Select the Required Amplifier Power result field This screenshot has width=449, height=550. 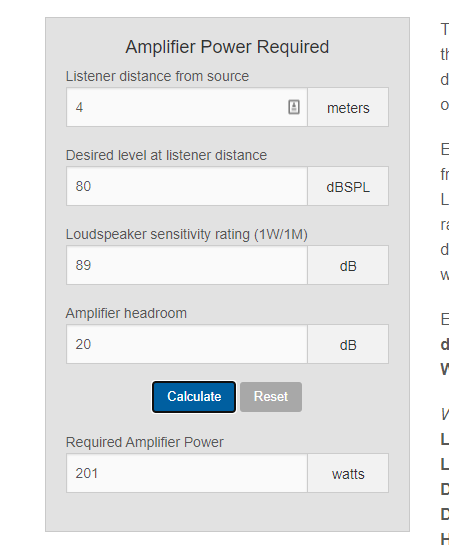187,473
